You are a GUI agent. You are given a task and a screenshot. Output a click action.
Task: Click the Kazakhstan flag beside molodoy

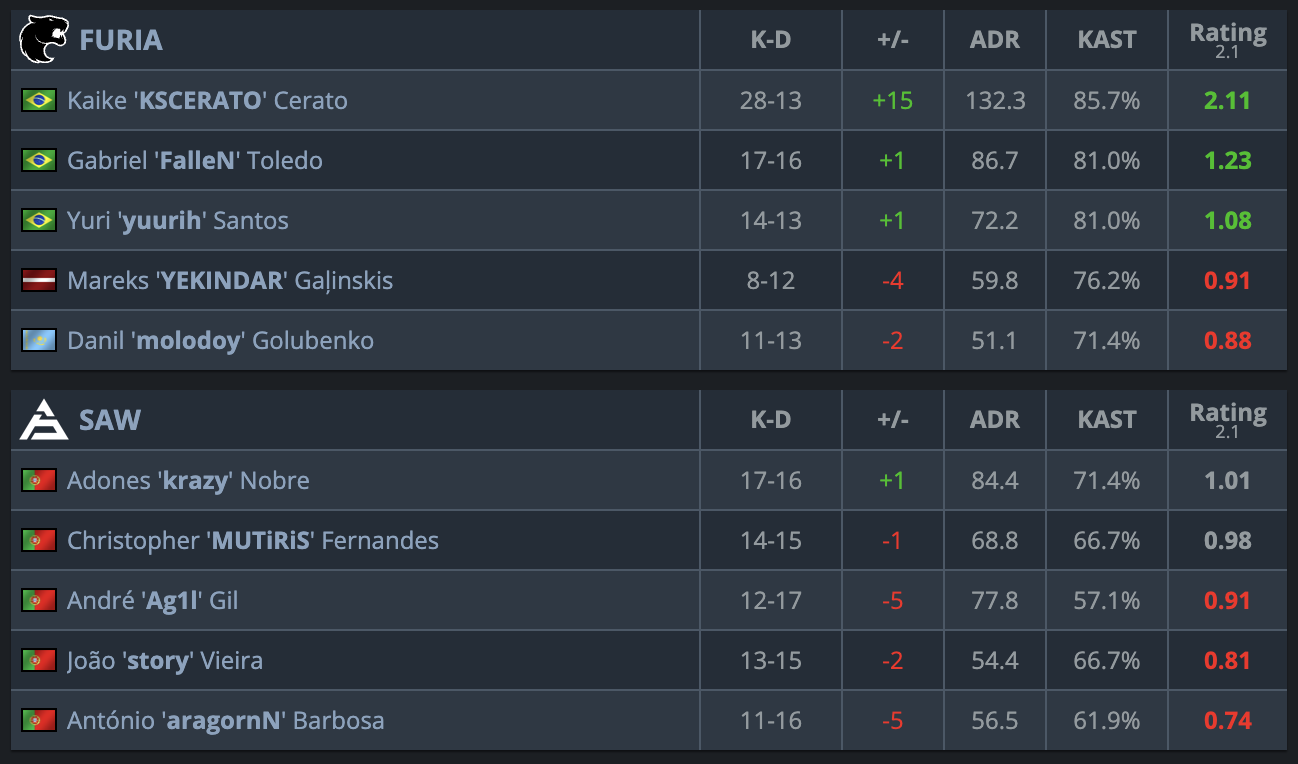click(39, 340)
